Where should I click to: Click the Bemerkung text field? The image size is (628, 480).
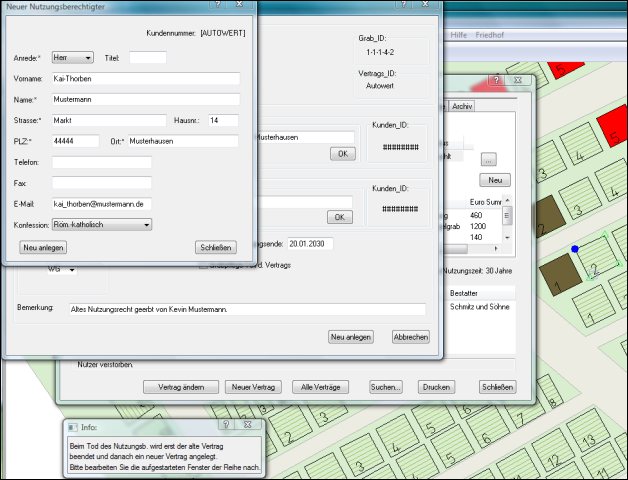pyautogui.click(x=248, y=309)
